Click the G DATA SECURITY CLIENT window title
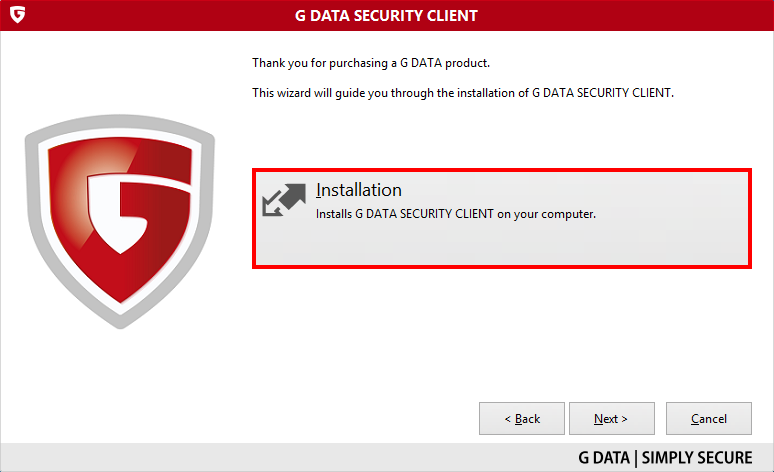 (385, 16)
